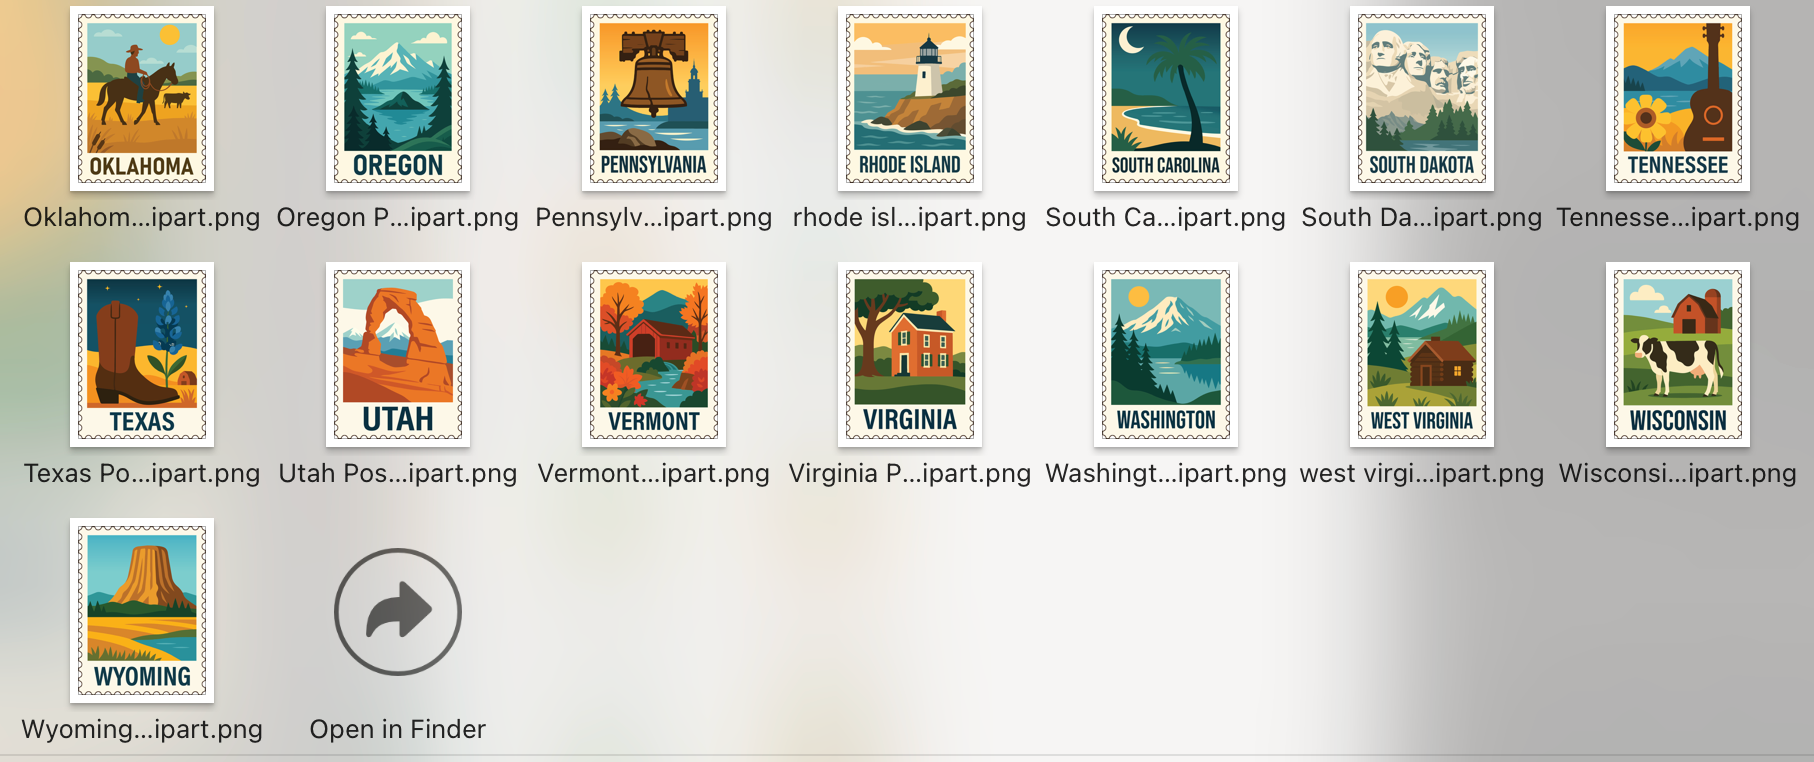
Task: Open the Virginia brick house stamp
Action: [x=910, y=354]
